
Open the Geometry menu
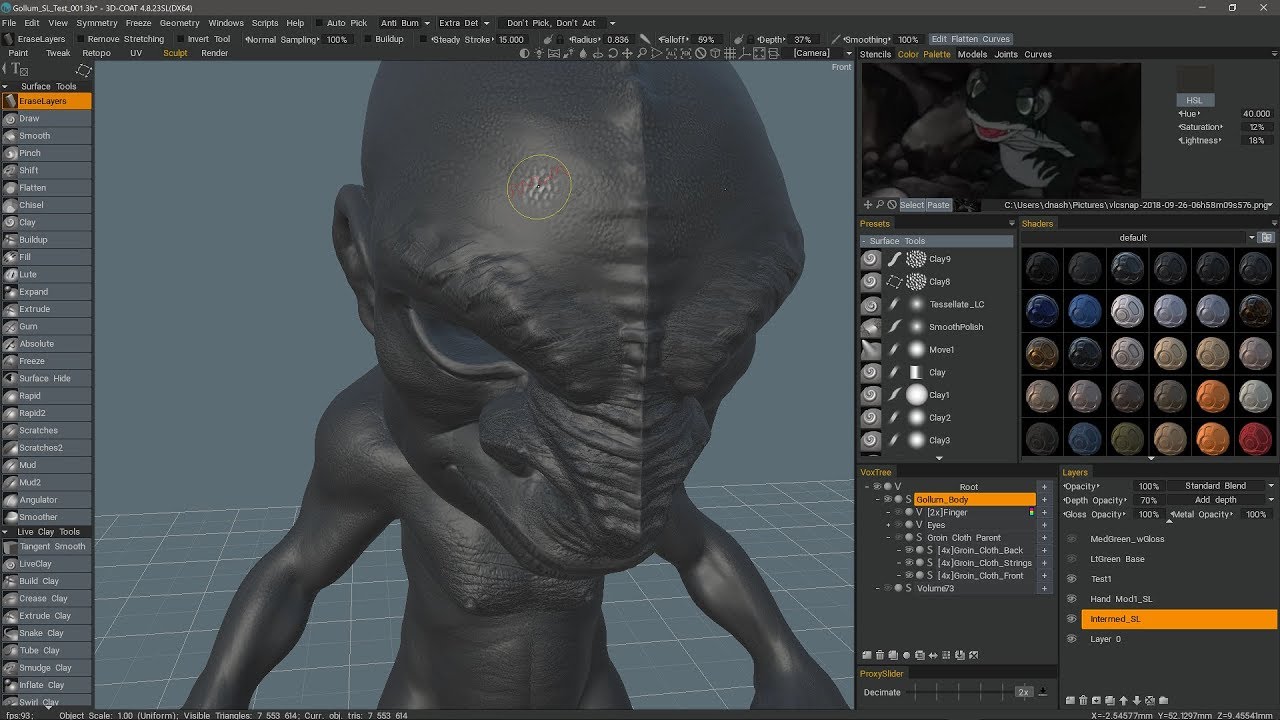coord(179,23)
